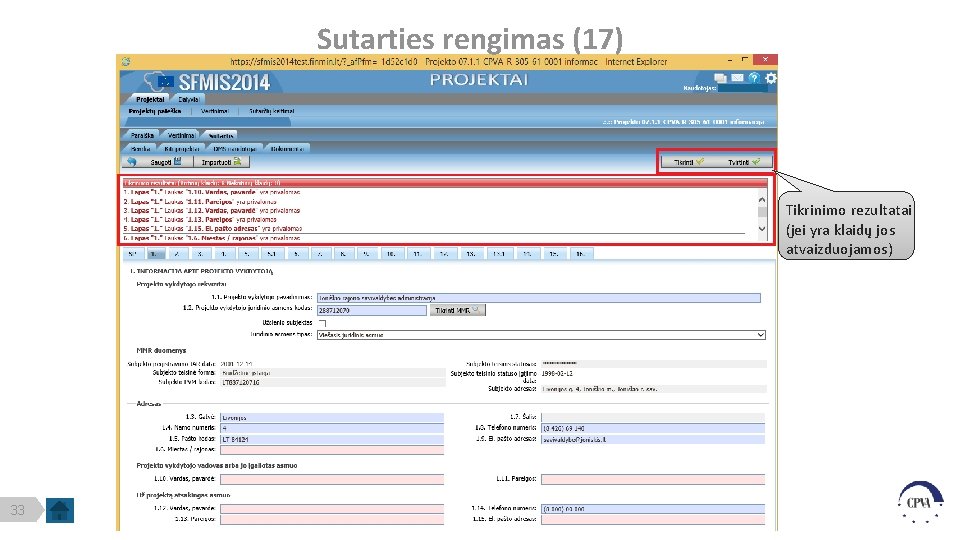Open Vertinimai menu item
The height and width of the screenshot is (540, 960).
pos(215,111)
